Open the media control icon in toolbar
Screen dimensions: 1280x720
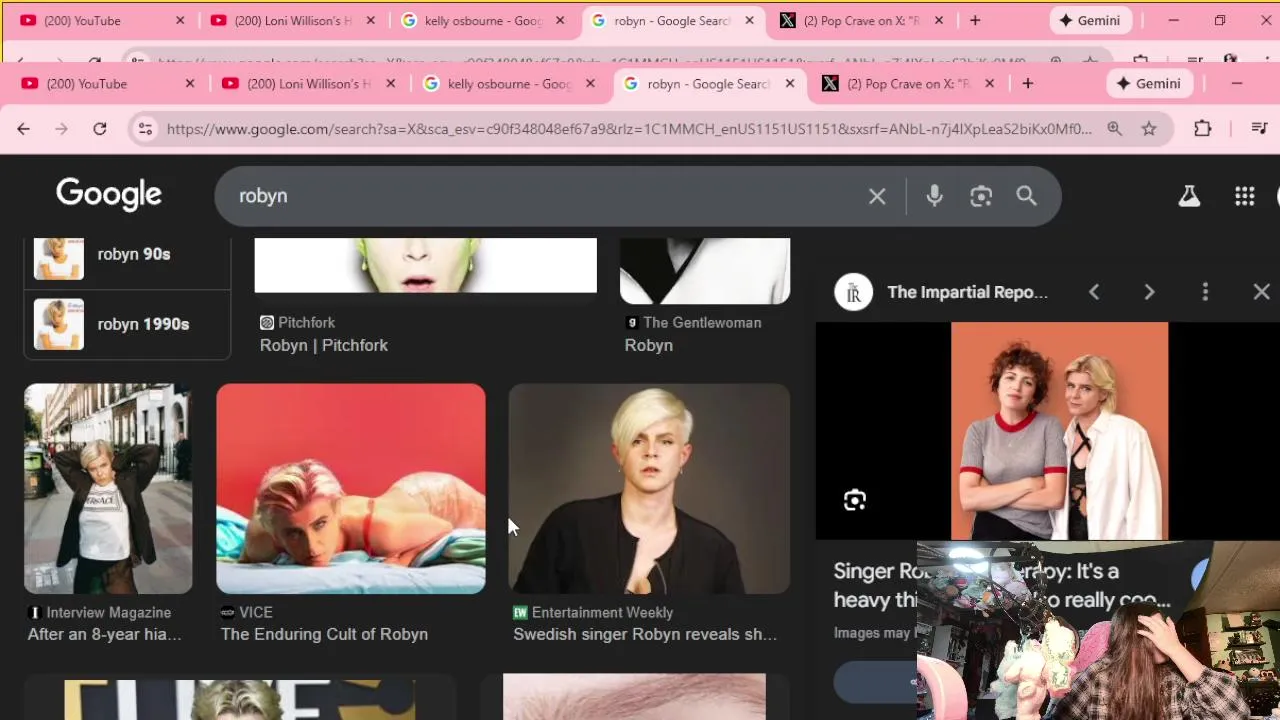(1259, 128)
